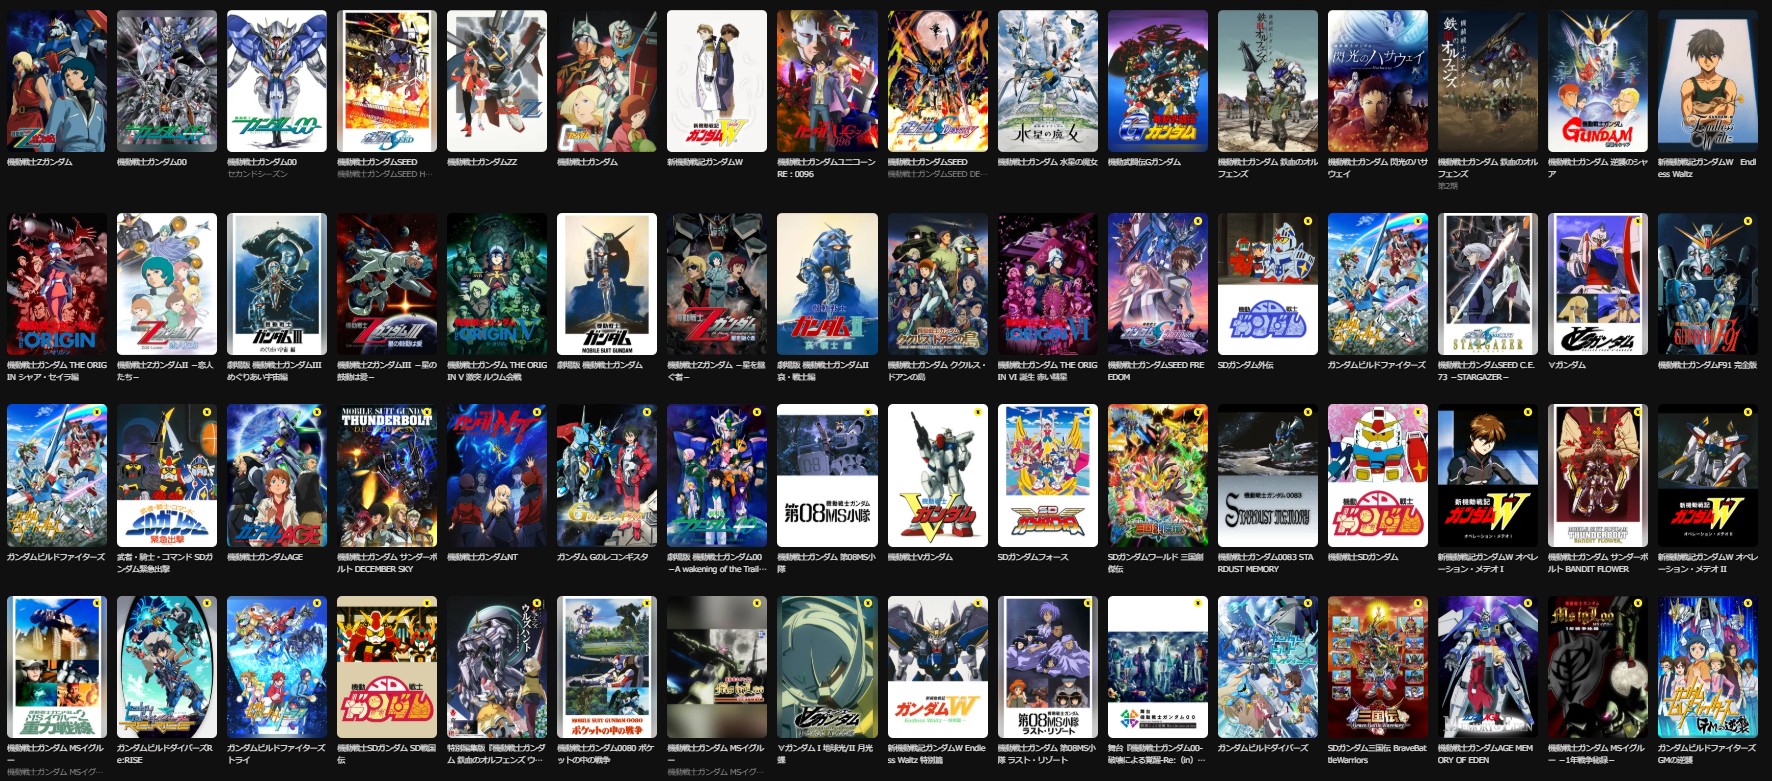Open 0083 STARDUST MEMORY poster
The image size is (1772, 781).
(x=1267, y=475)
